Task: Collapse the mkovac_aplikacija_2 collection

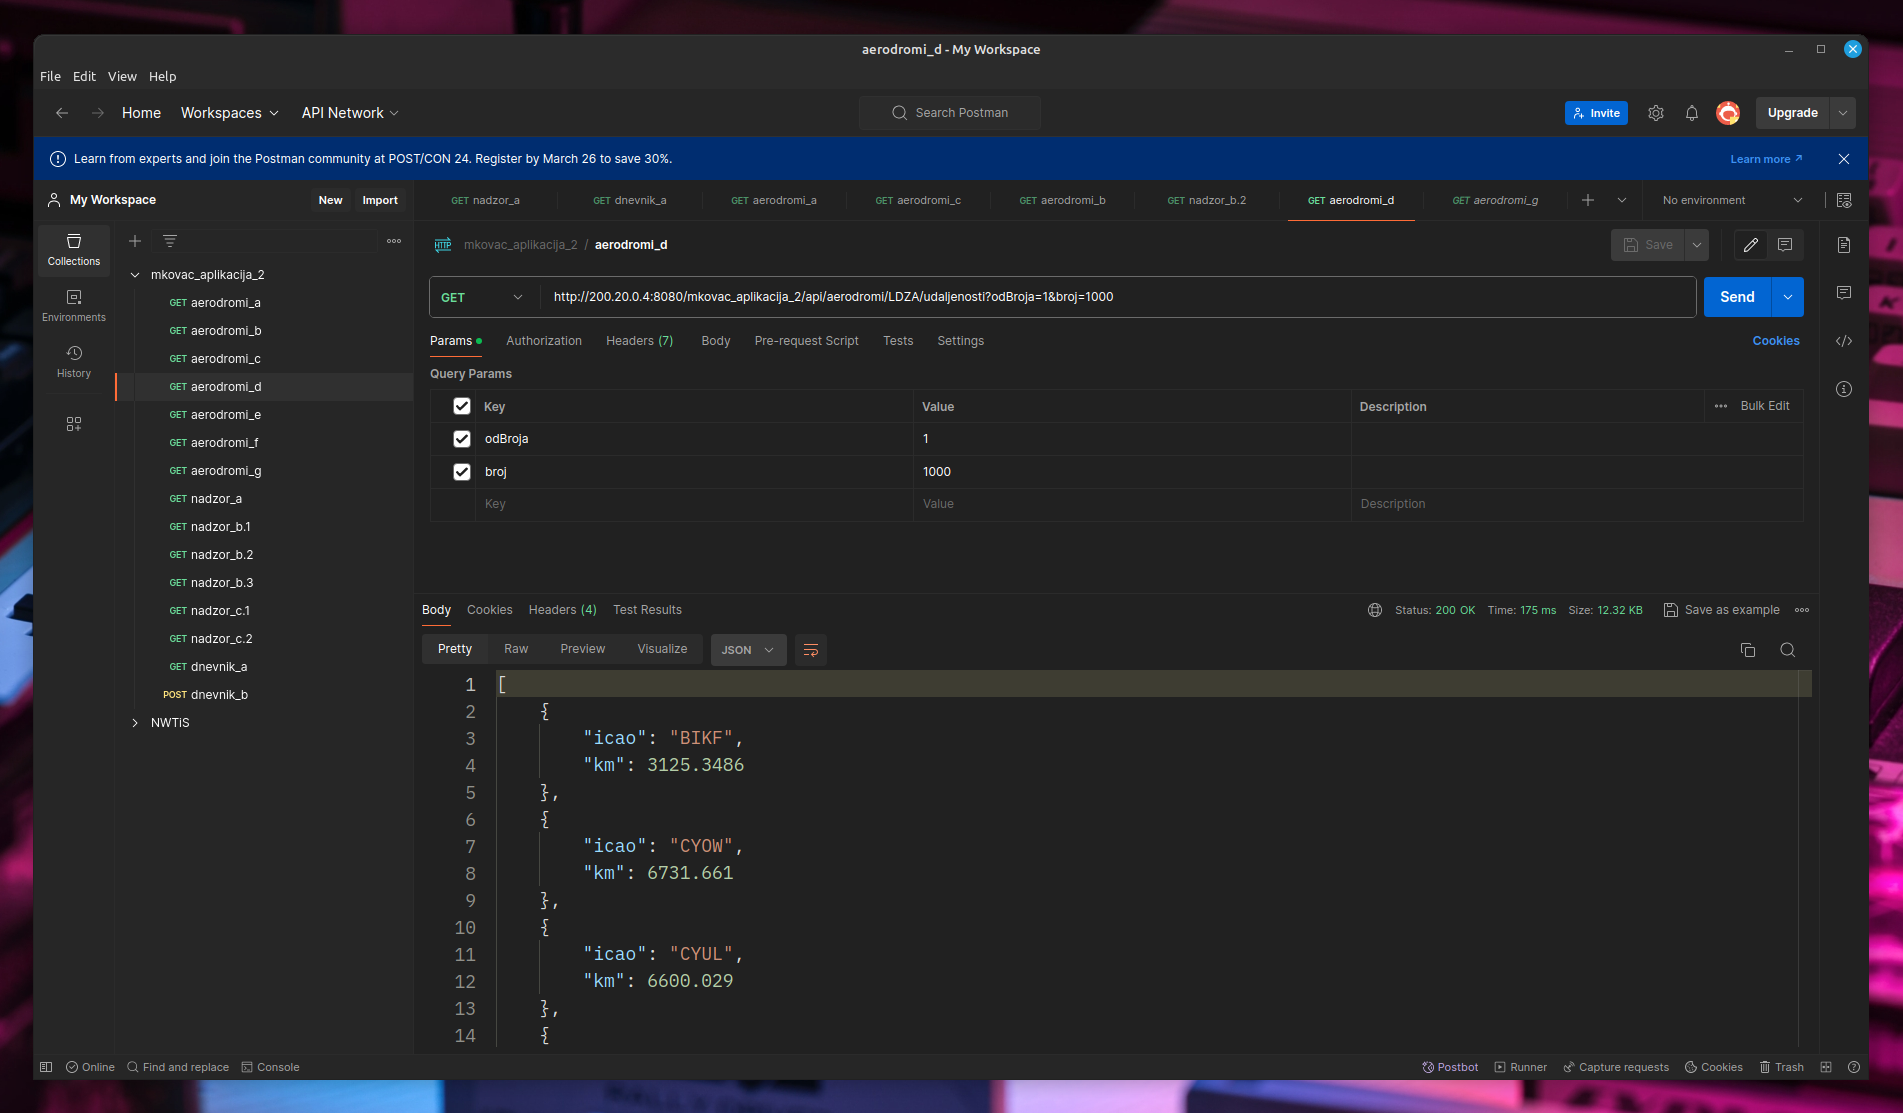Action: pos(135,275)
